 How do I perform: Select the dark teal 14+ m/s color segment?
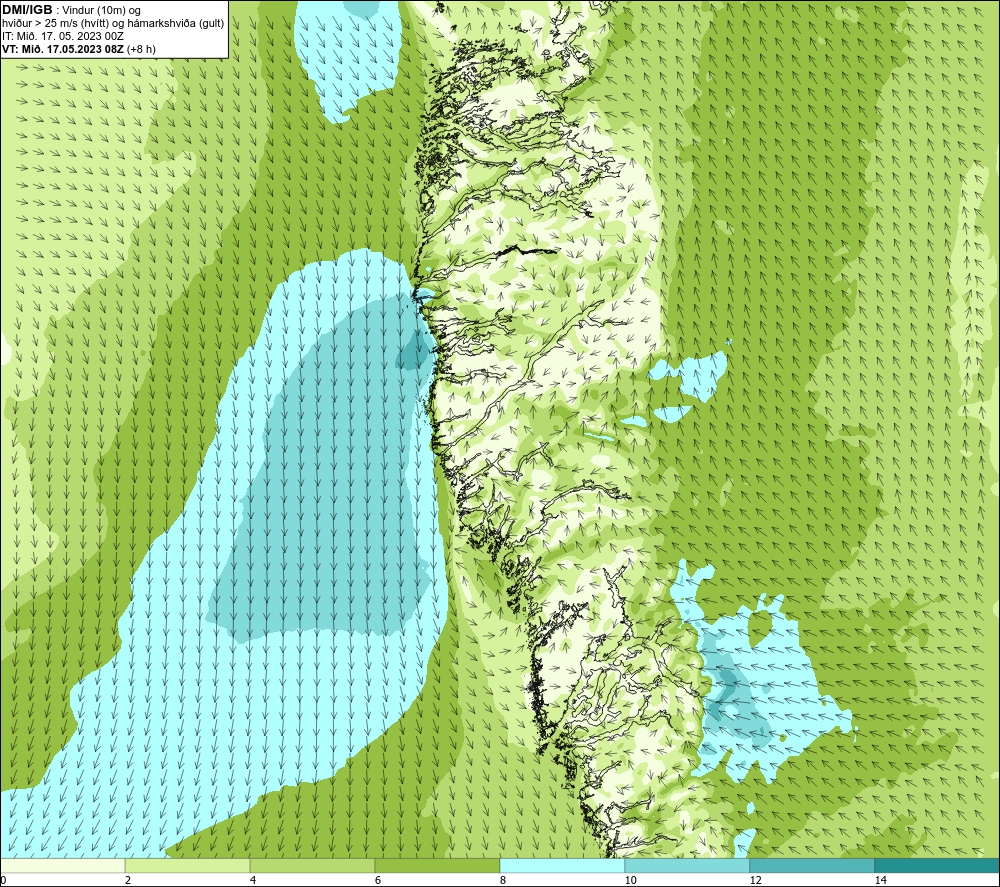938,865
